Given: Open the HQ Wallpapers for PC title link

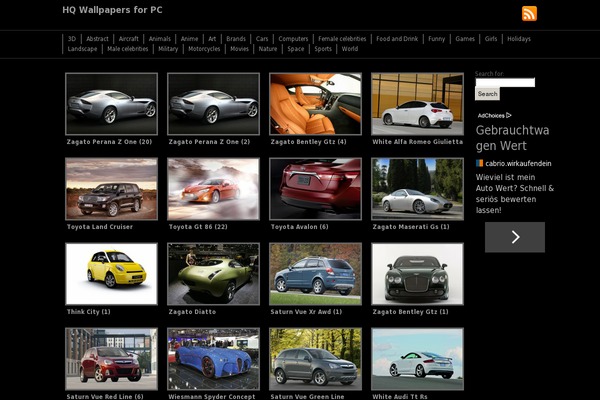Looking at the screenshot, I should (112, 10).
